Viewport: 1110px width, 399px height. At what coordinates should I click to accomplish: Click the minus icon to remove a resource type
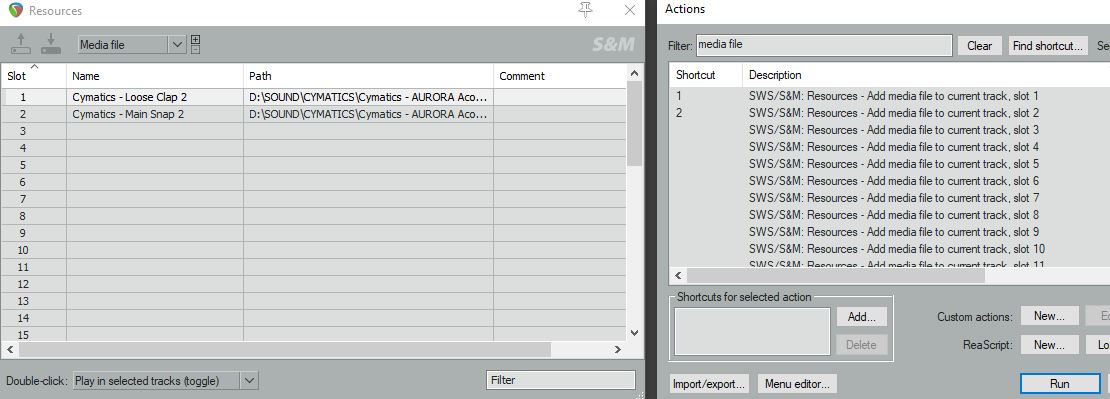point(195,50)
